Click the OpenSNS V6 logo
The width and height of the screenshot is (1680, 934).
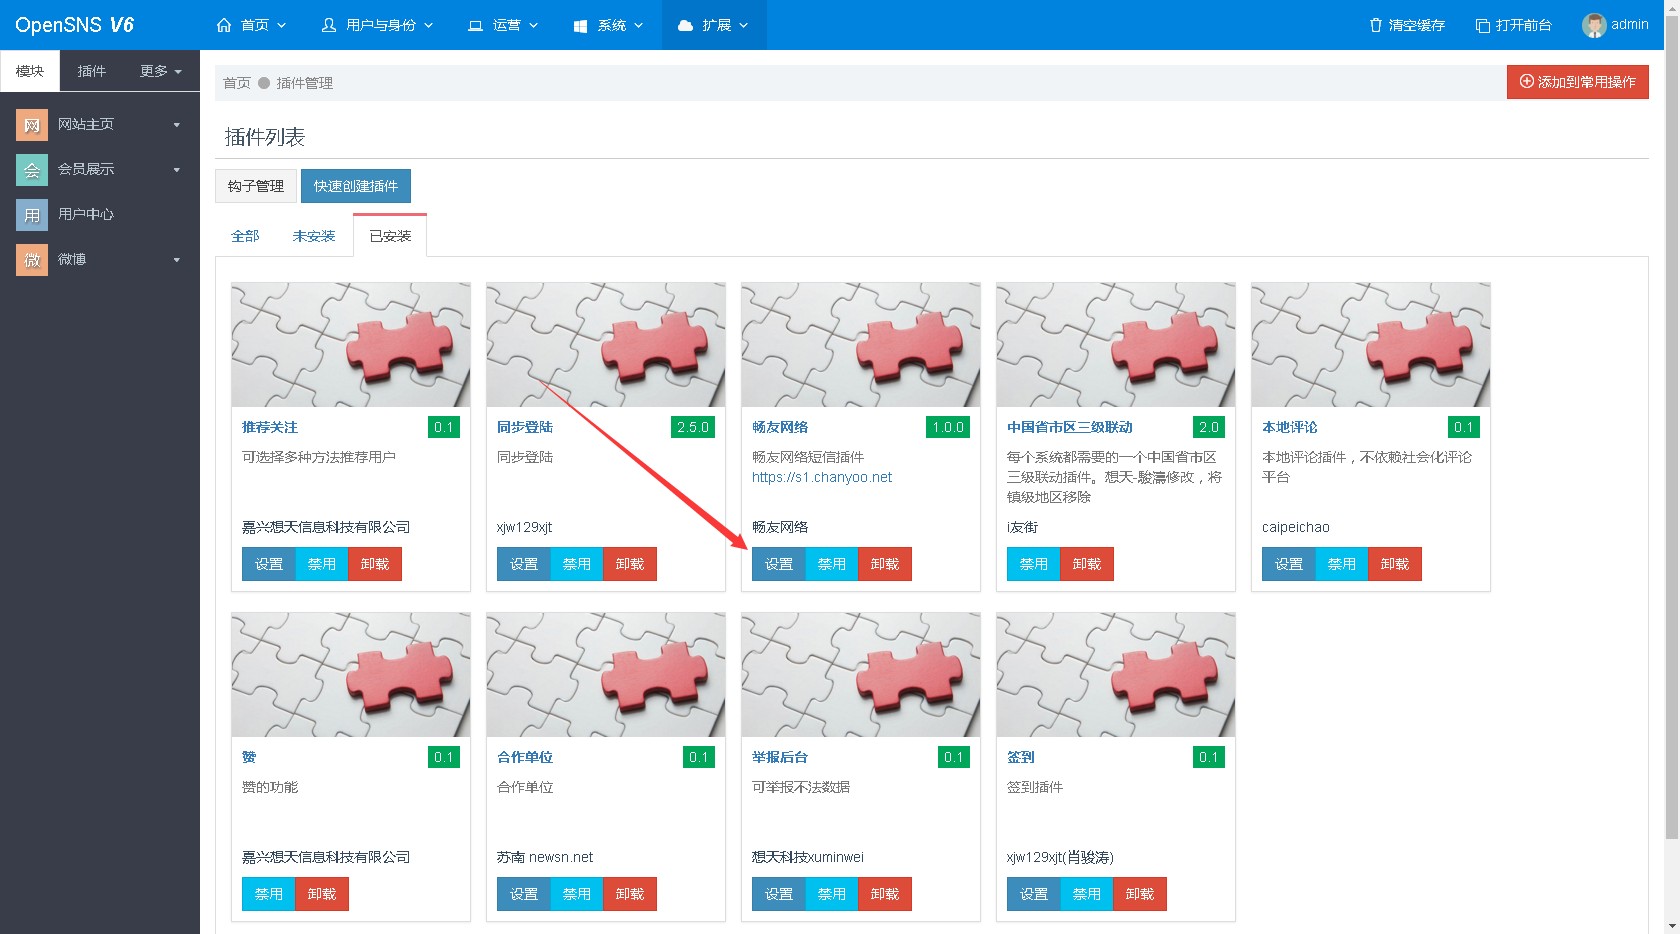pos(75,25)
